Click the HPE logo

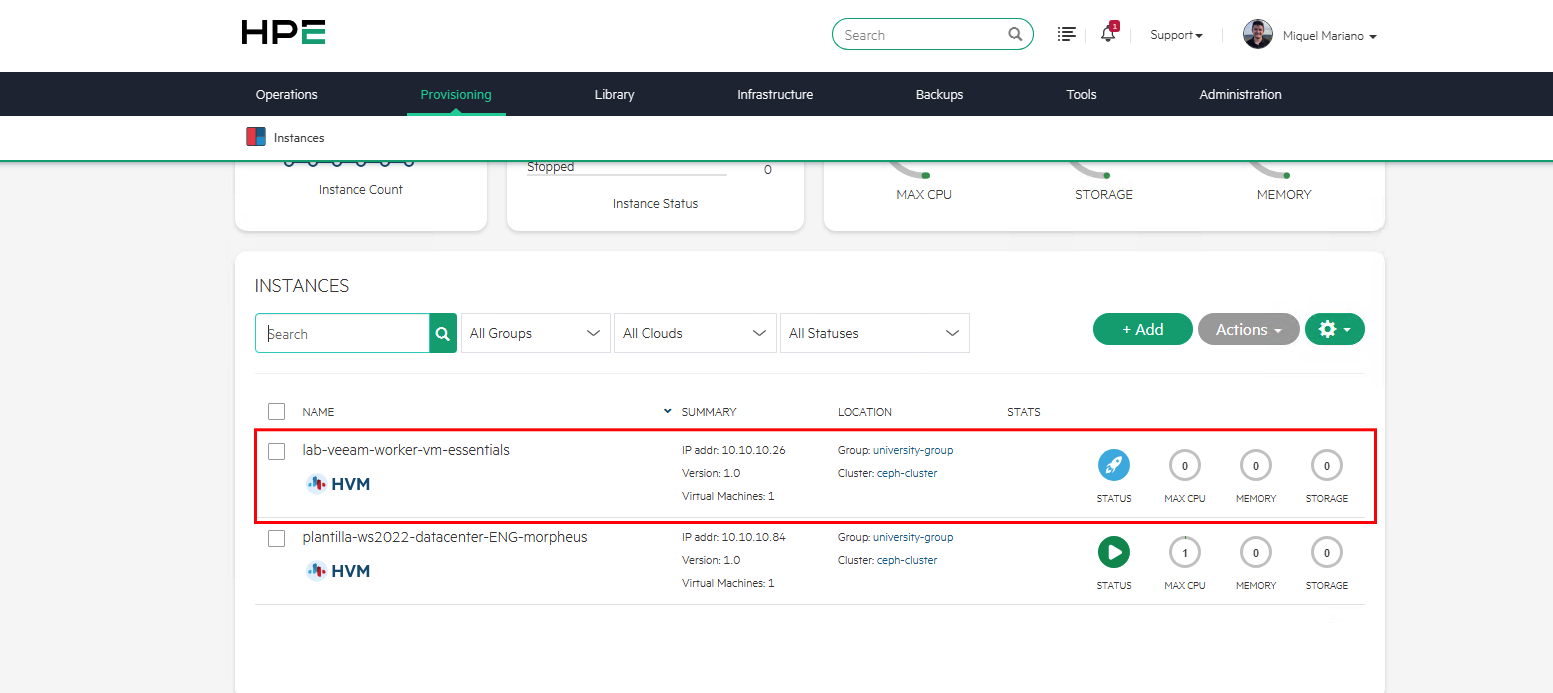[283, 32]
